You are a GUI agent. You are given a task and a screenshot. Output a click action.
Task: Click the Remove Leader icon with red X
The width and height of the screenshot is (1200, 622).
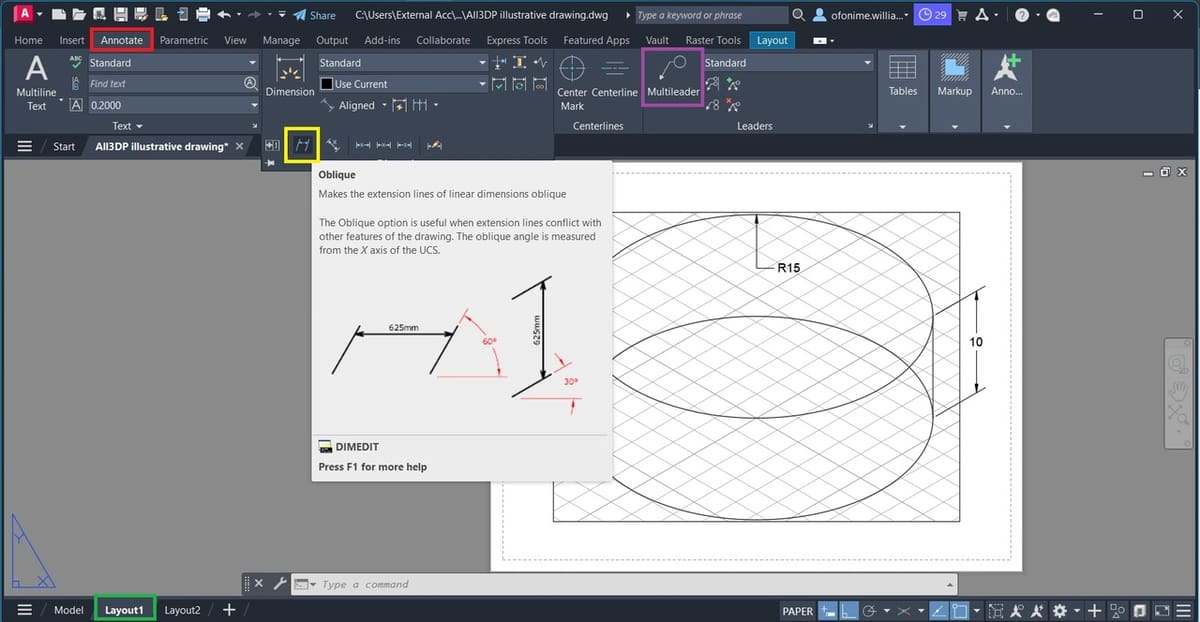point(734,105)
